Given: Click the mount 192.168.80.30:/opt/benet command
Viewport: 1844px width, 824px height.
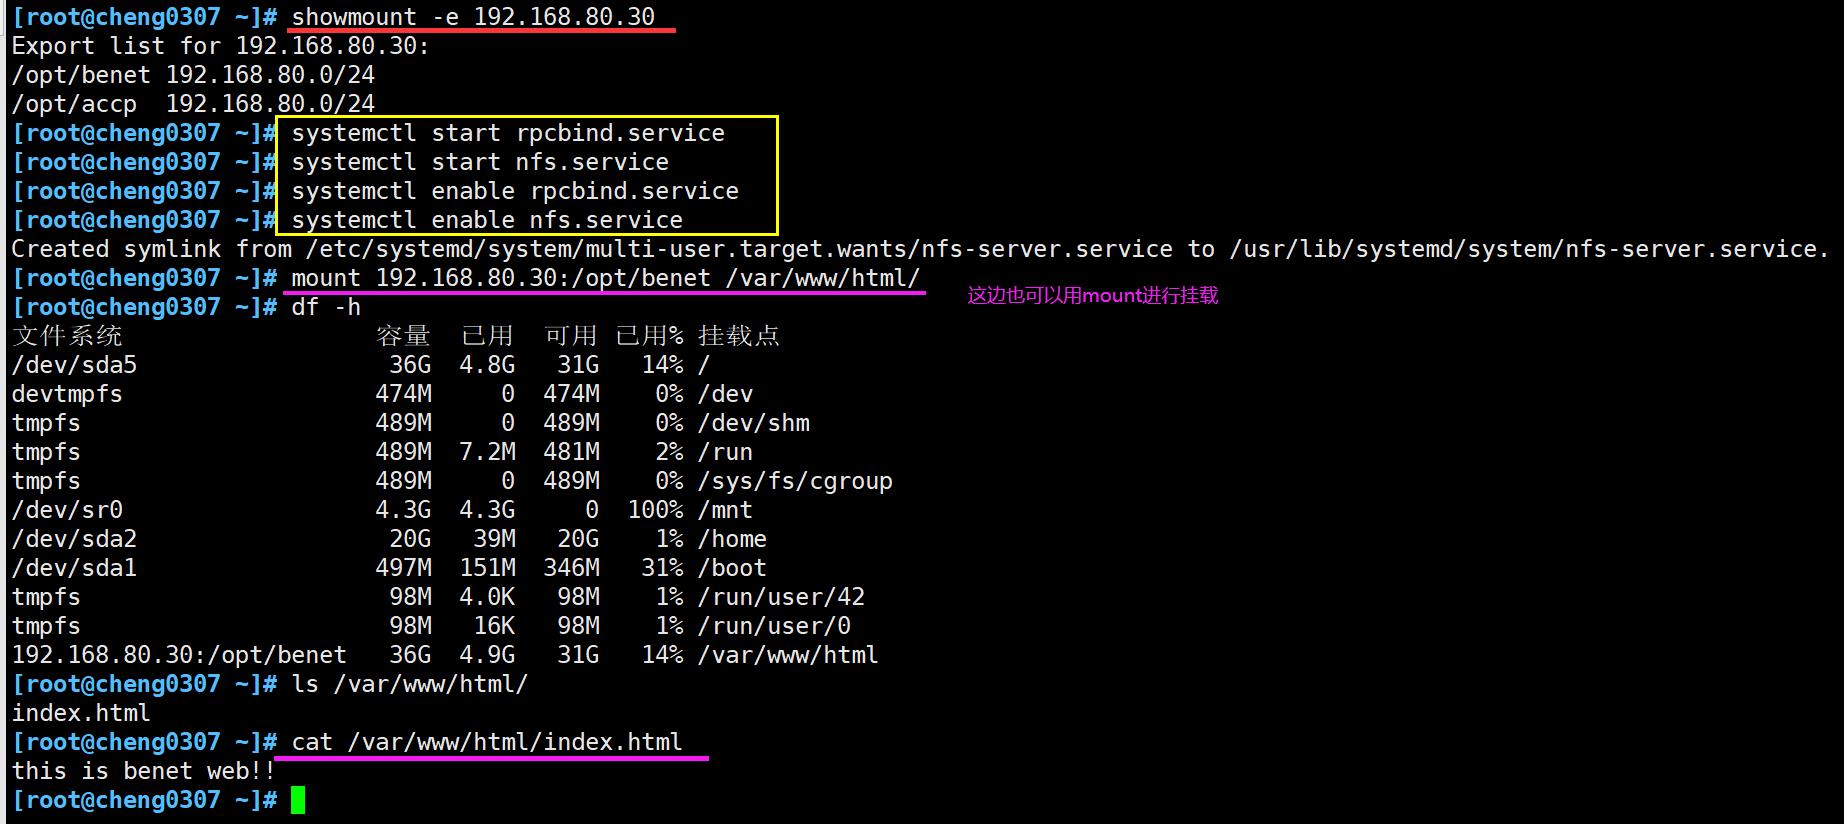Looking at the screenshot, I should [605, 278].
